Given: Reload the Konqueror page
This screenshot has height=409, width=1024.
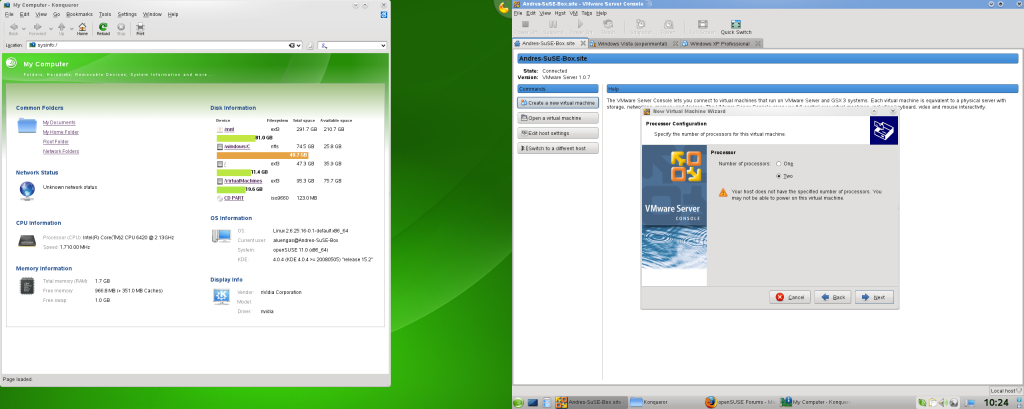Looking at the screenshot, I should click(x=103, y=29).
